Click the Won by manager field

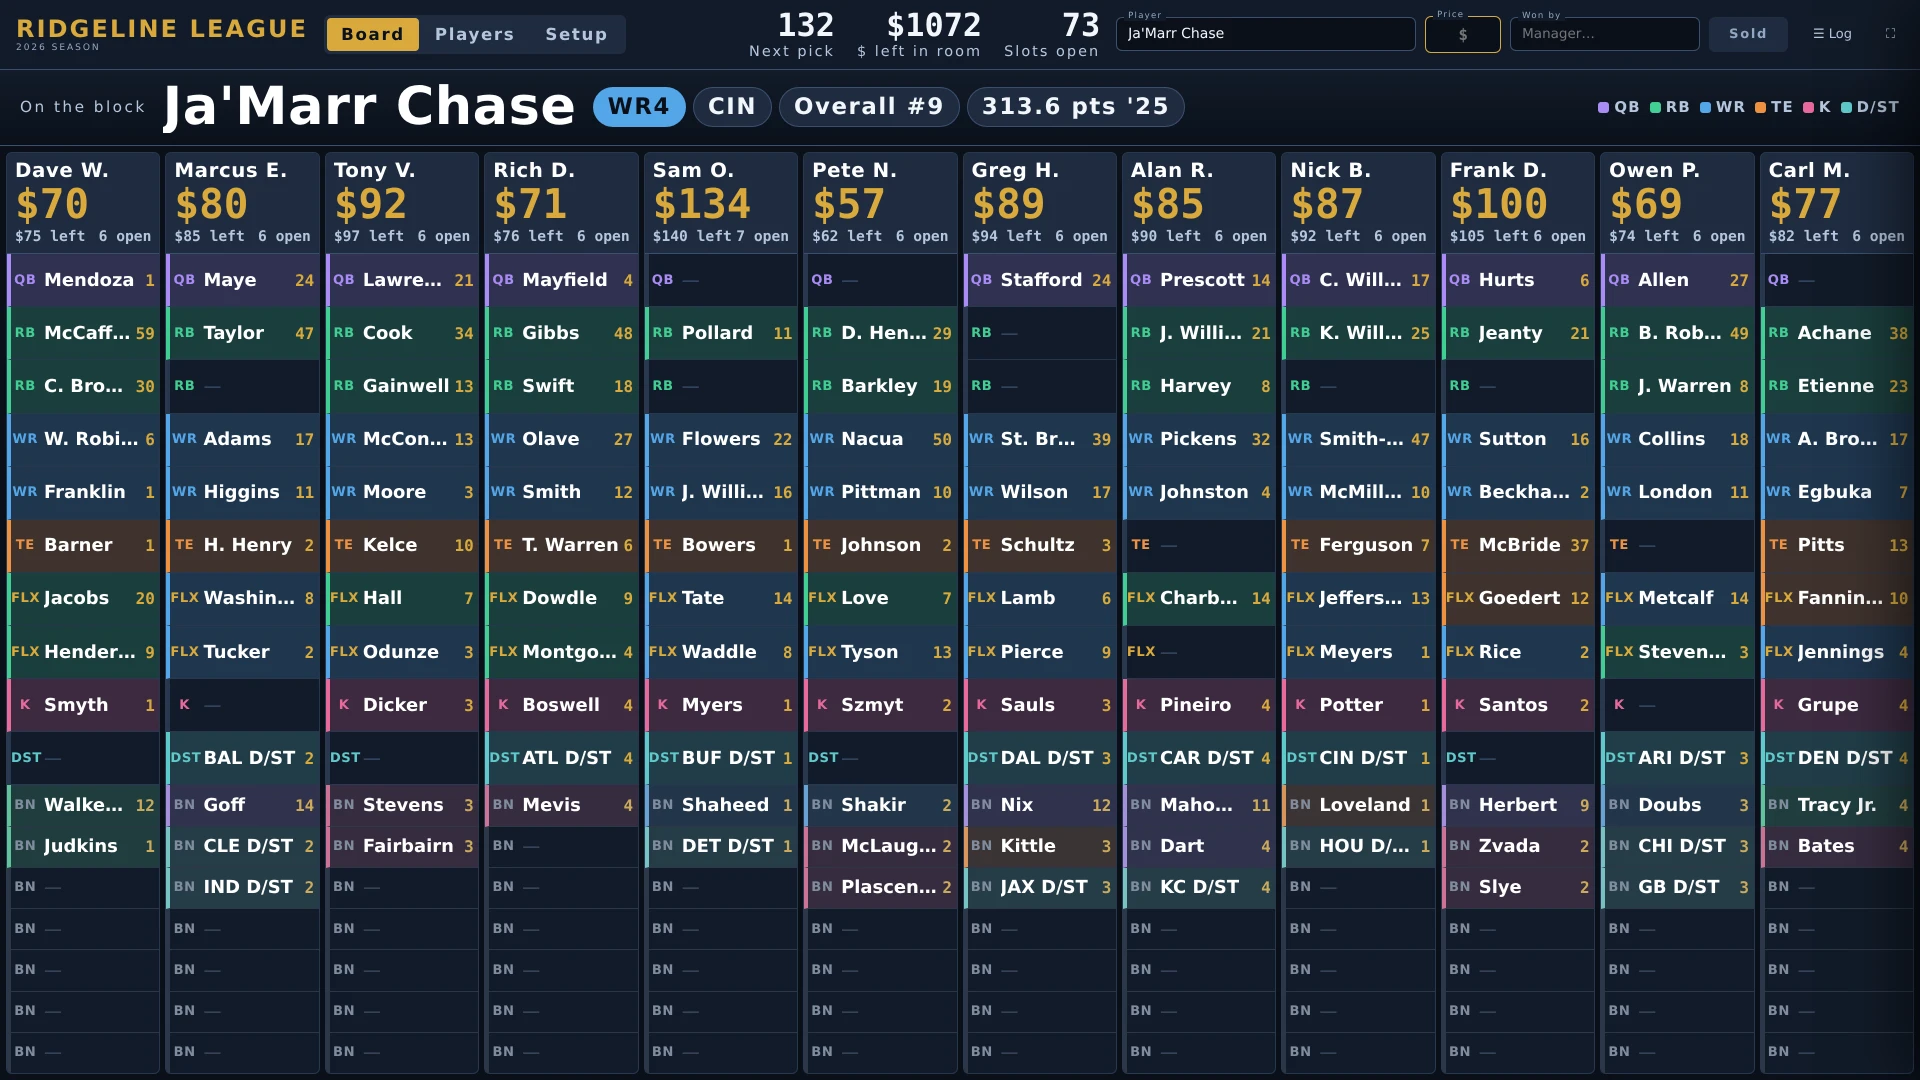[1604, 34]
